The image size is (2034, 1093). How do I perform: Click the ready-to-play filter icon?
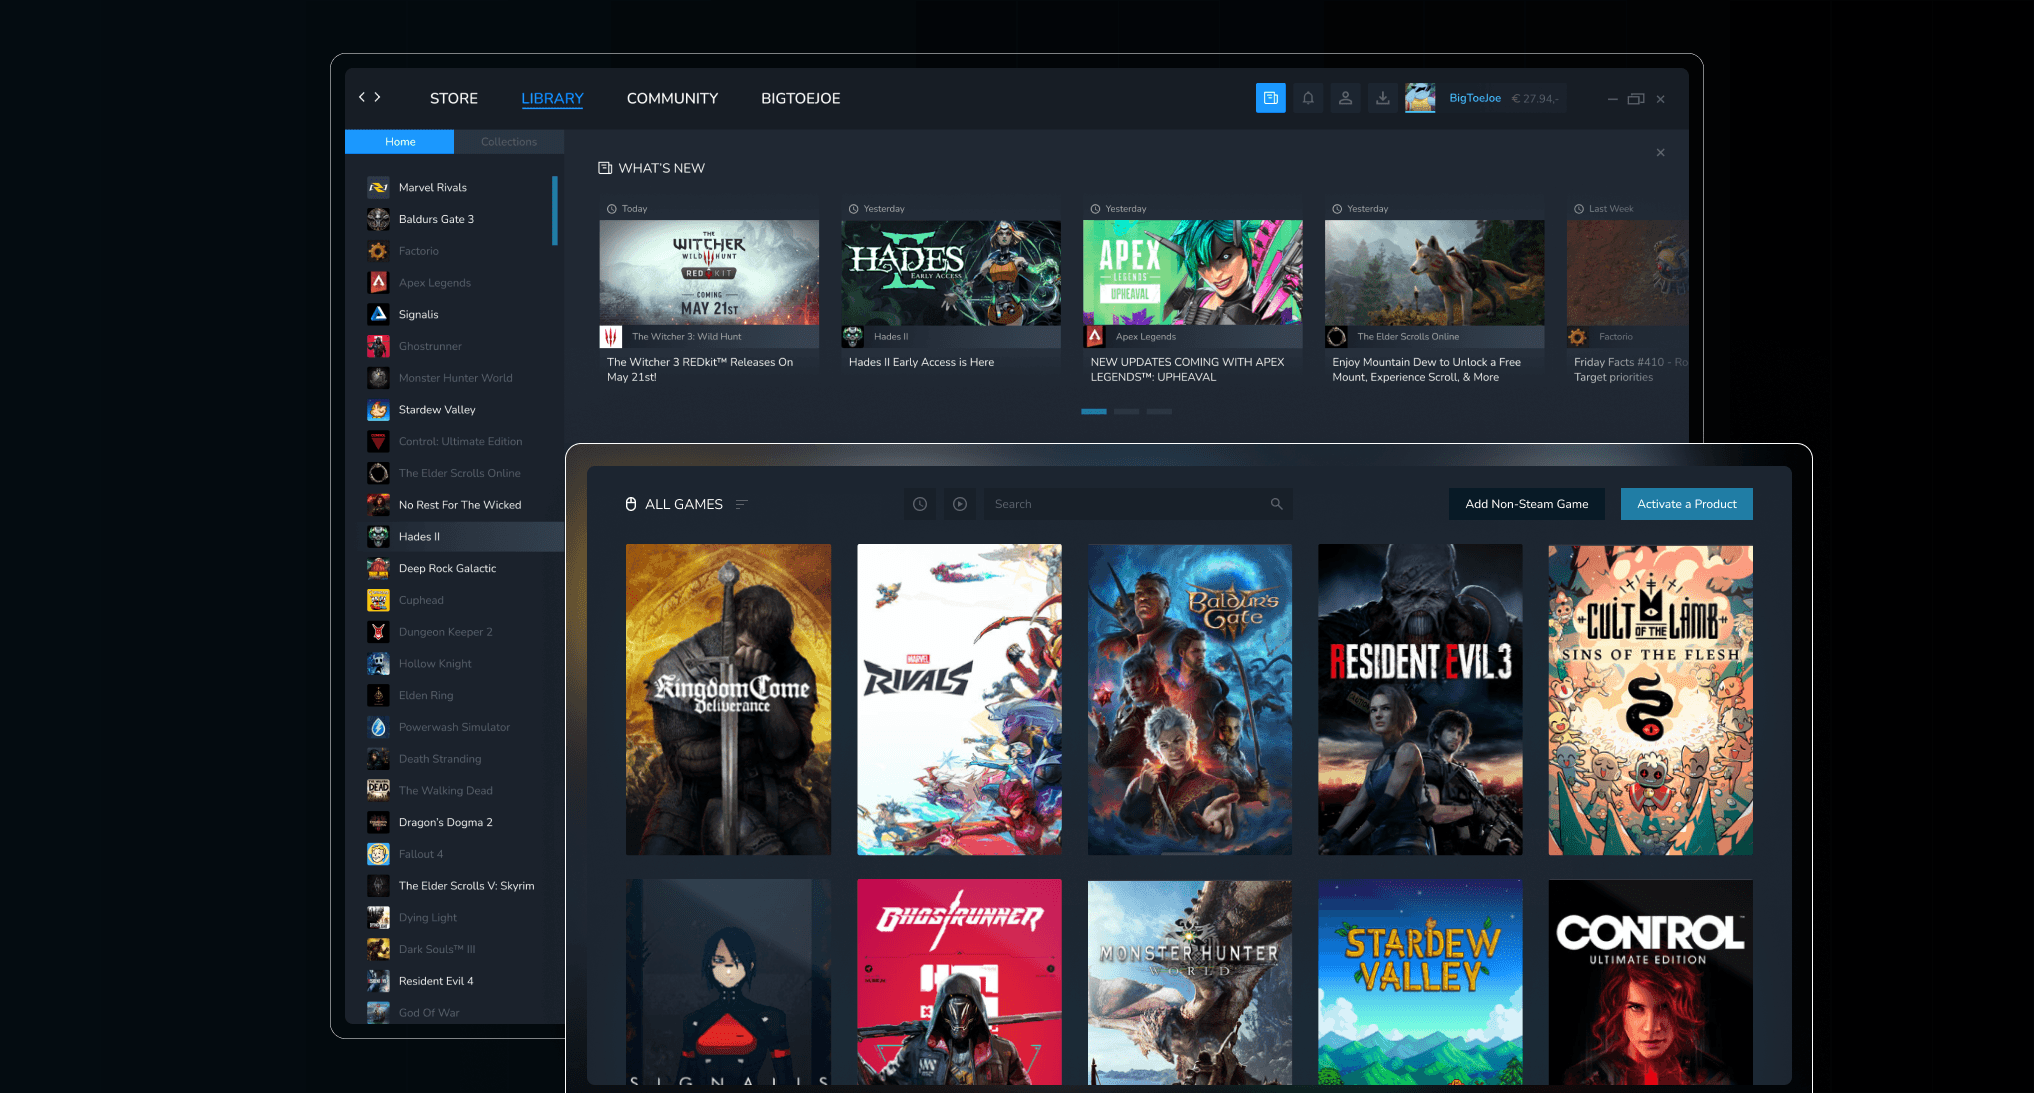[960, 504]
